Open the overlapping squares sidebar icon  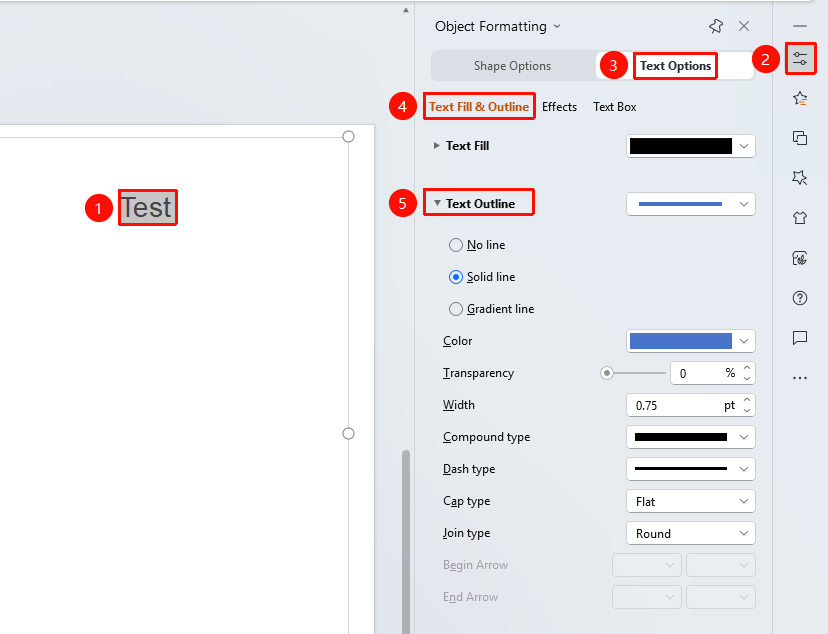point(800,138)
